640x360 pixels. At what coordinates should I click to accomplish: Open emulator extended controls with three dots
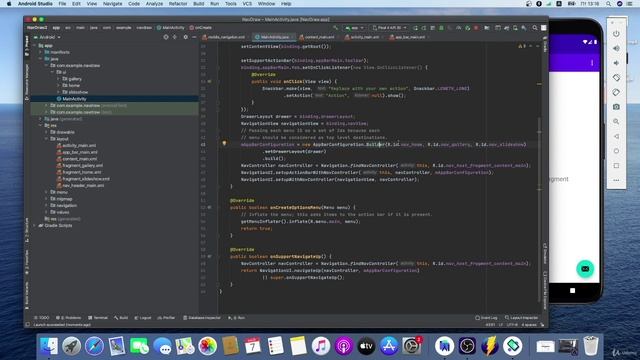[616, 180]
